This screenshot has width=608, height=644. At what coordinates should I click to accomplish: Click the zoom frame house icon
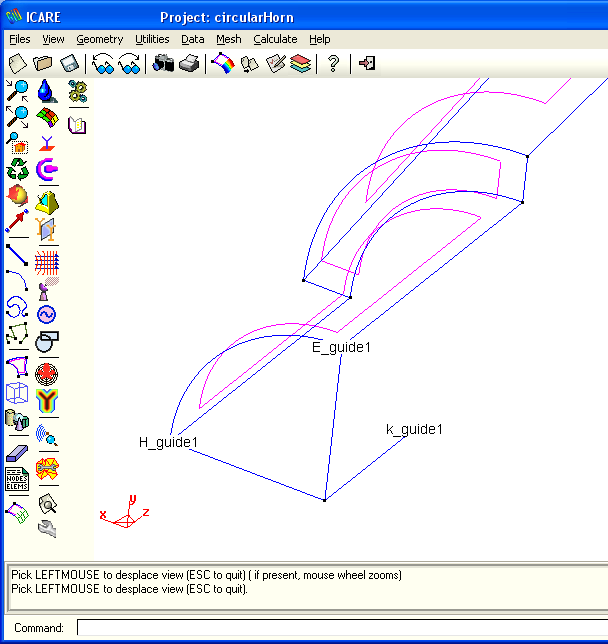click(x=17, y=143)
